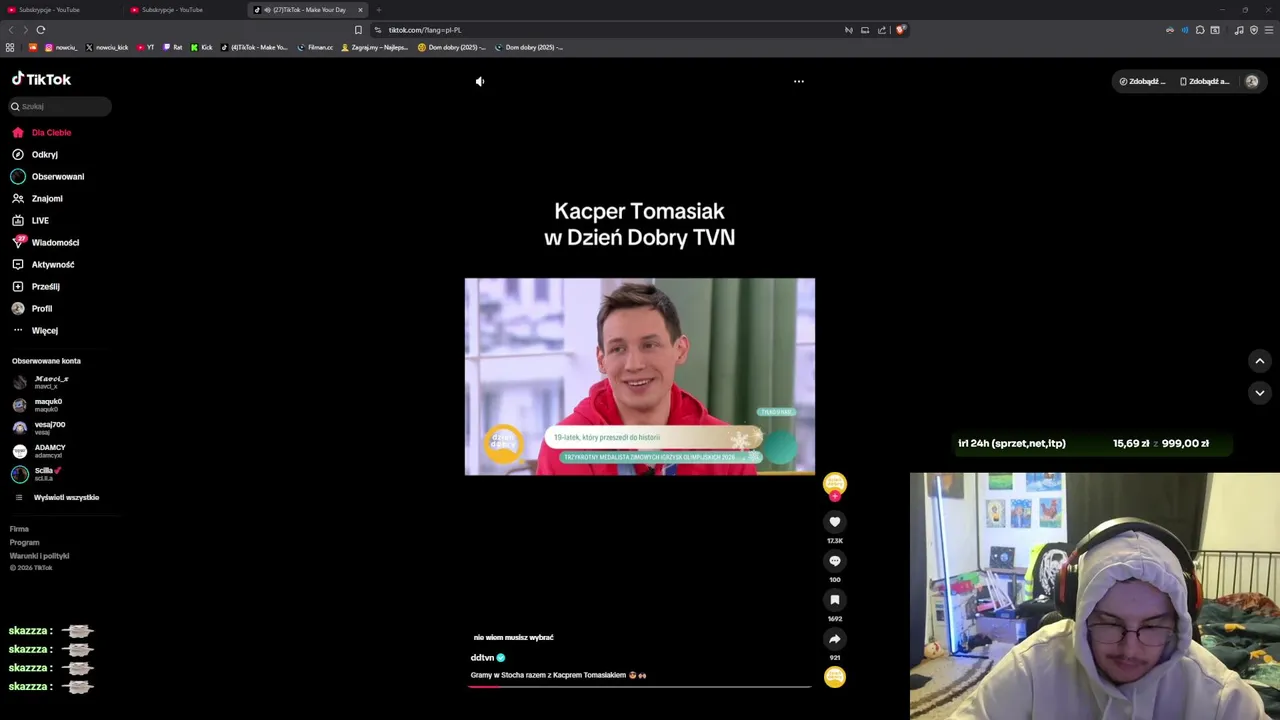The width and height of the screenshot is (1280, 720).
Task: Open the Filman.cc bookmark
Action: 315,47
